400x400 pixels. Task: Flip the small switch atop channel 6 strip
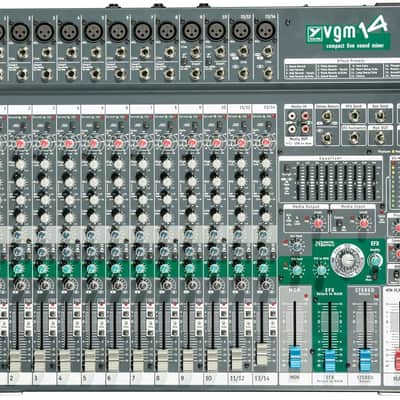click(x=121, y=126)
